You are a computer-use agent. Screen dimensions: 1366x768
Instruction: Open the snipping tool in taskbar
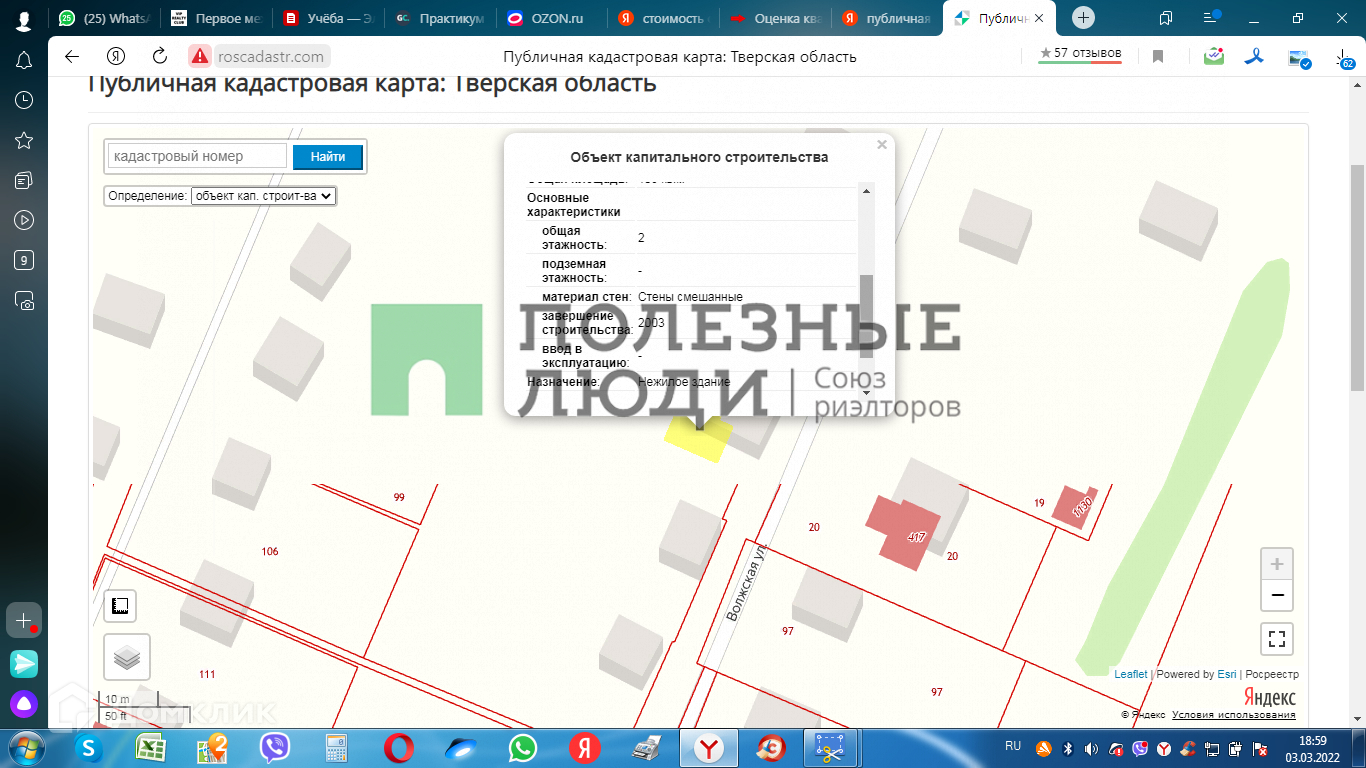(831, 748)
